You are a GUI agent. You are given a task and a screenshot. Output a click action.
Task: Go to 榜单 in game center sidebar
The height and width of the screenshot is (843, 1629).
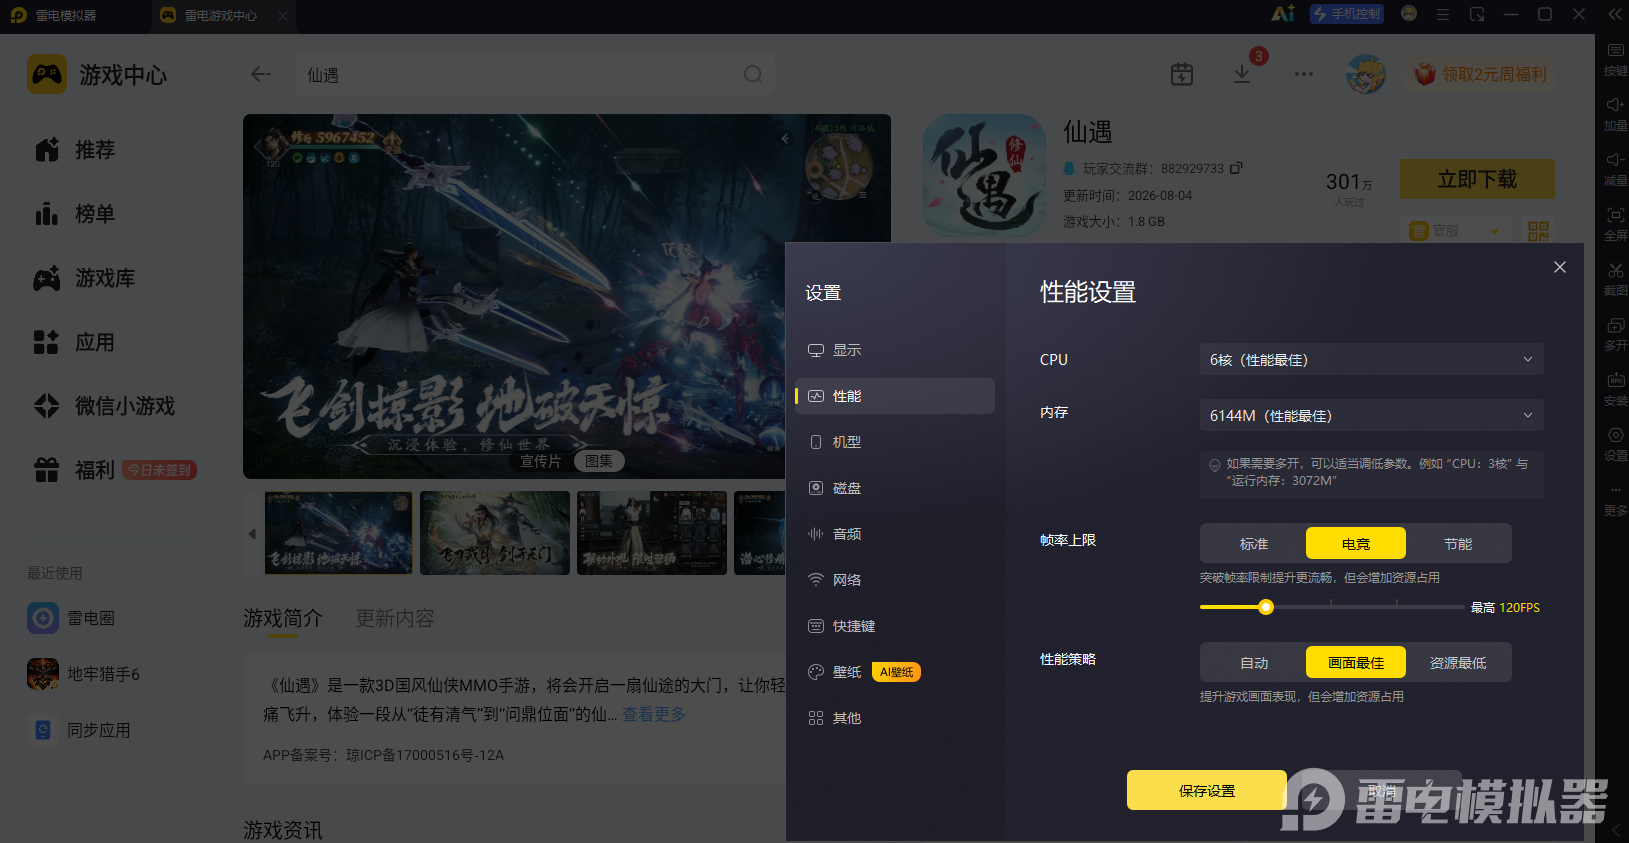click(75, 214)
